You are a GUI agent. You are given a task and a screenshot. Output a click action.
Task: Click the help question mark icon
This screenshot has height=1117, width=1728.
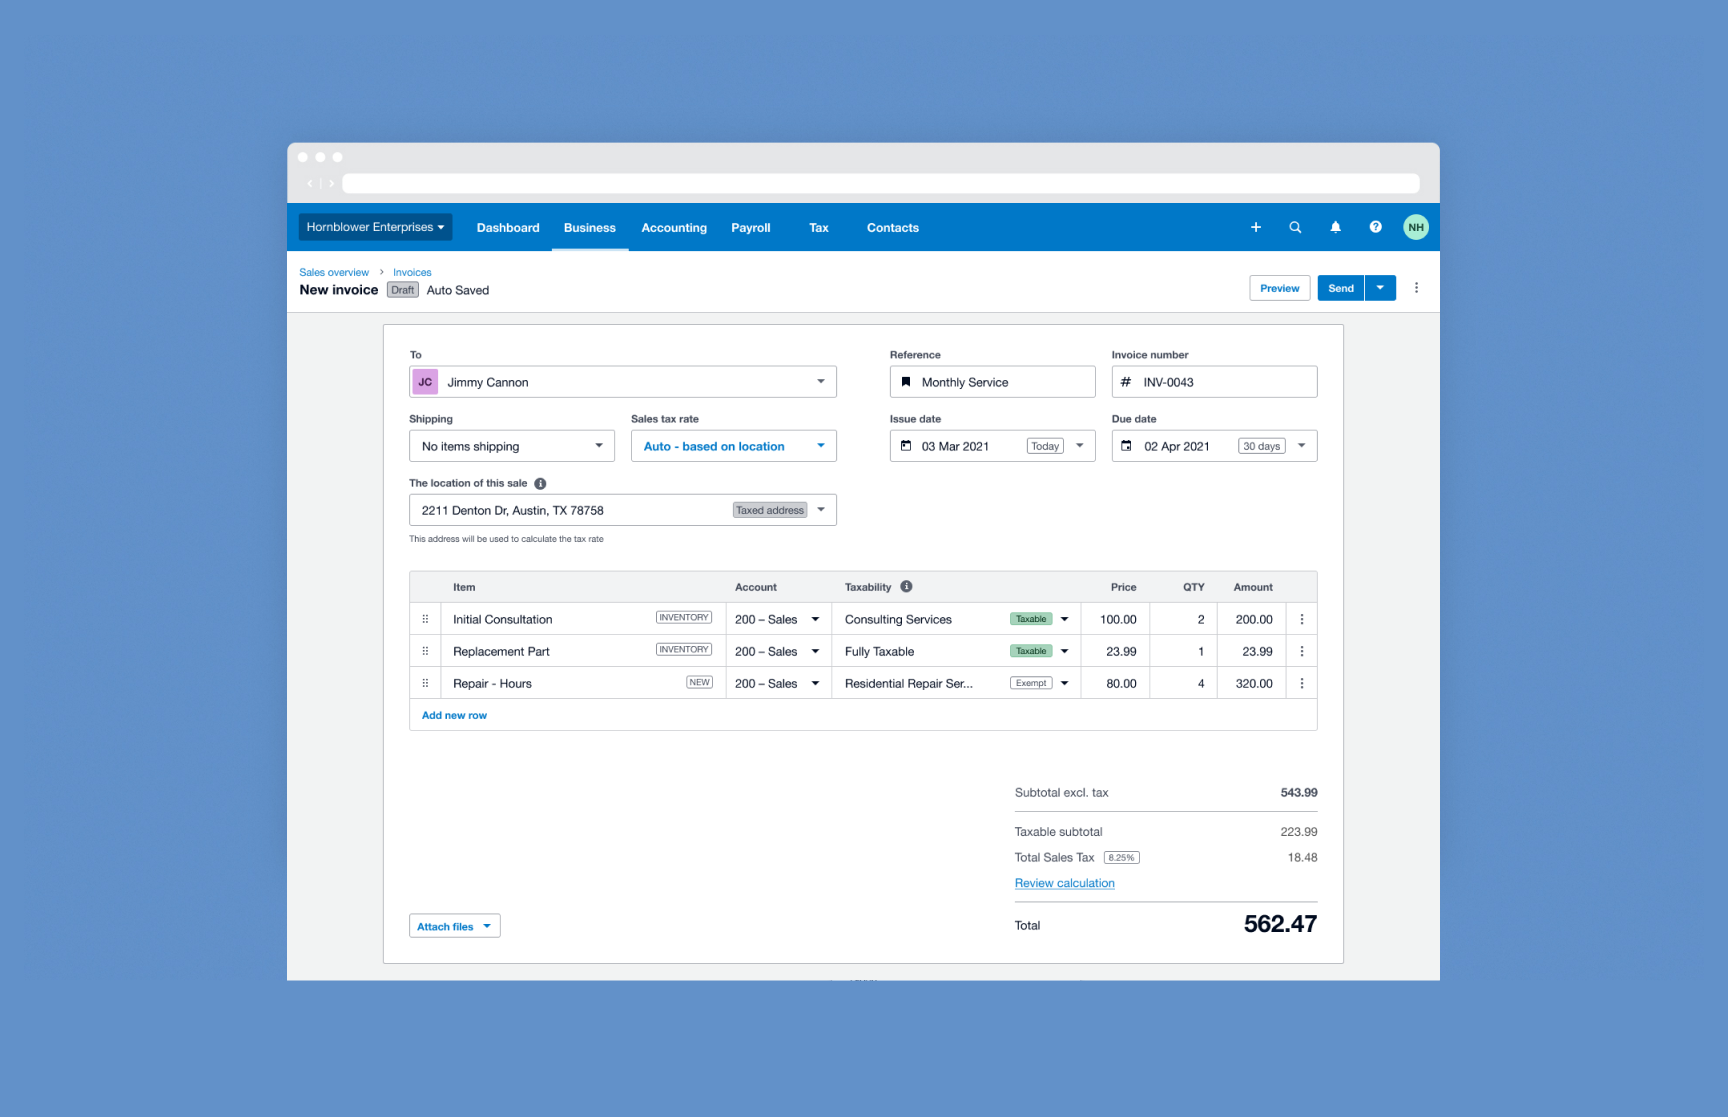[1375, 227]
